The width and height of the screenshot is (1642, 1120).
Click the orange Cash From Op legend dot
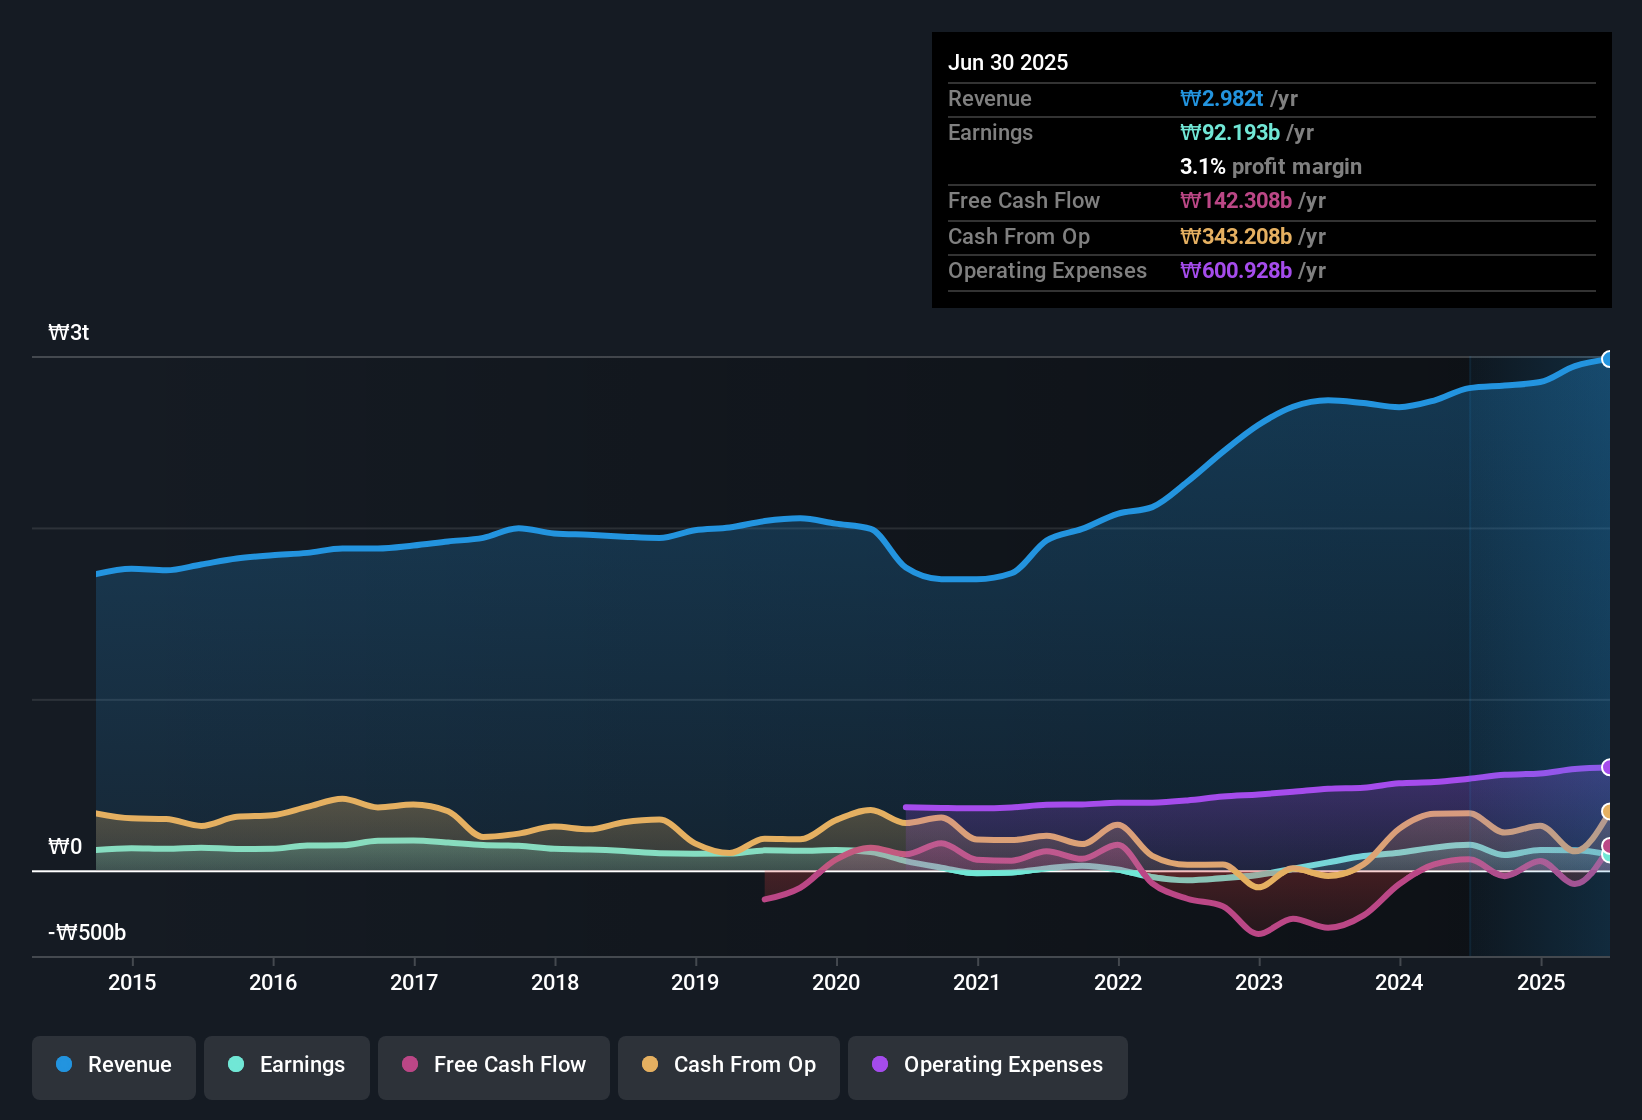click(650, 1065)
